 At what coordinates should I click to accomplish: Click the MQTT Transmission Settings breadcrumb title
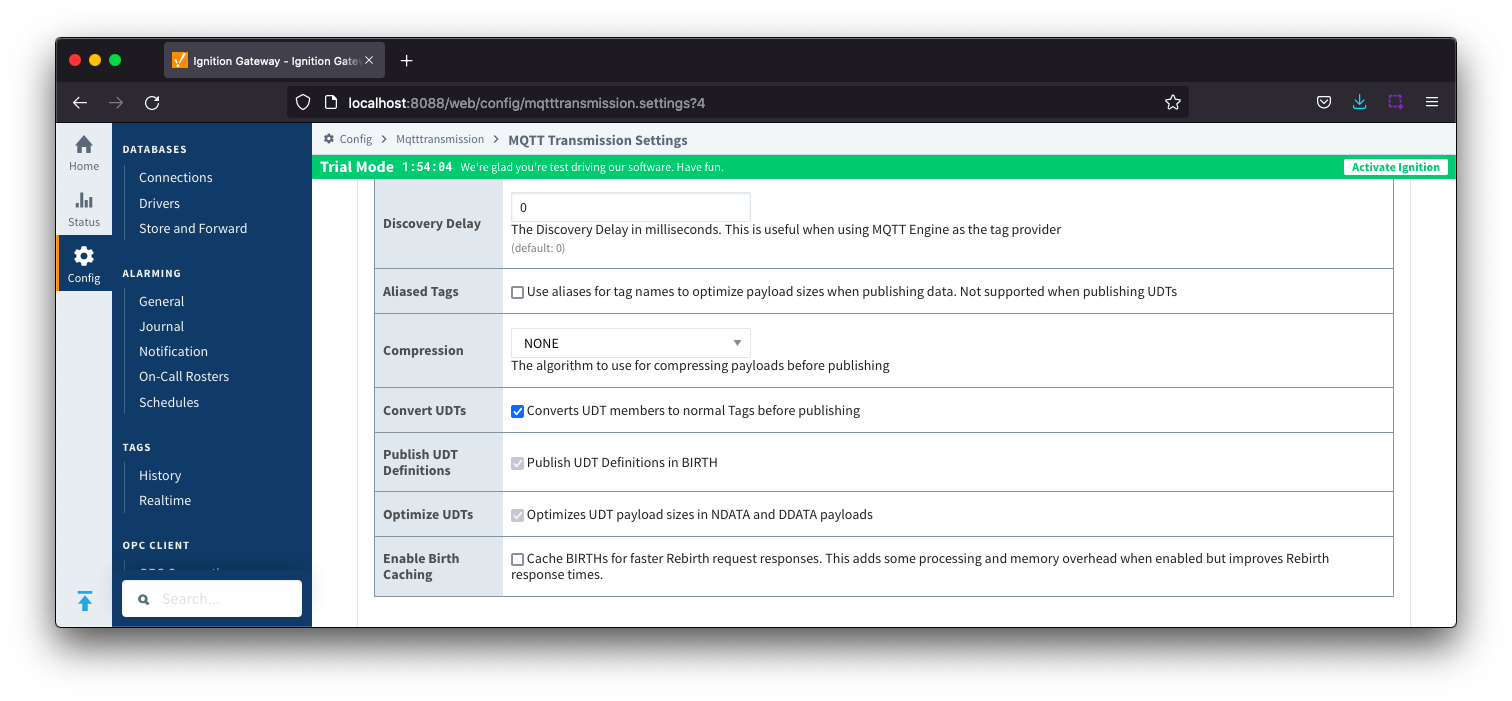tap(598, 140)
